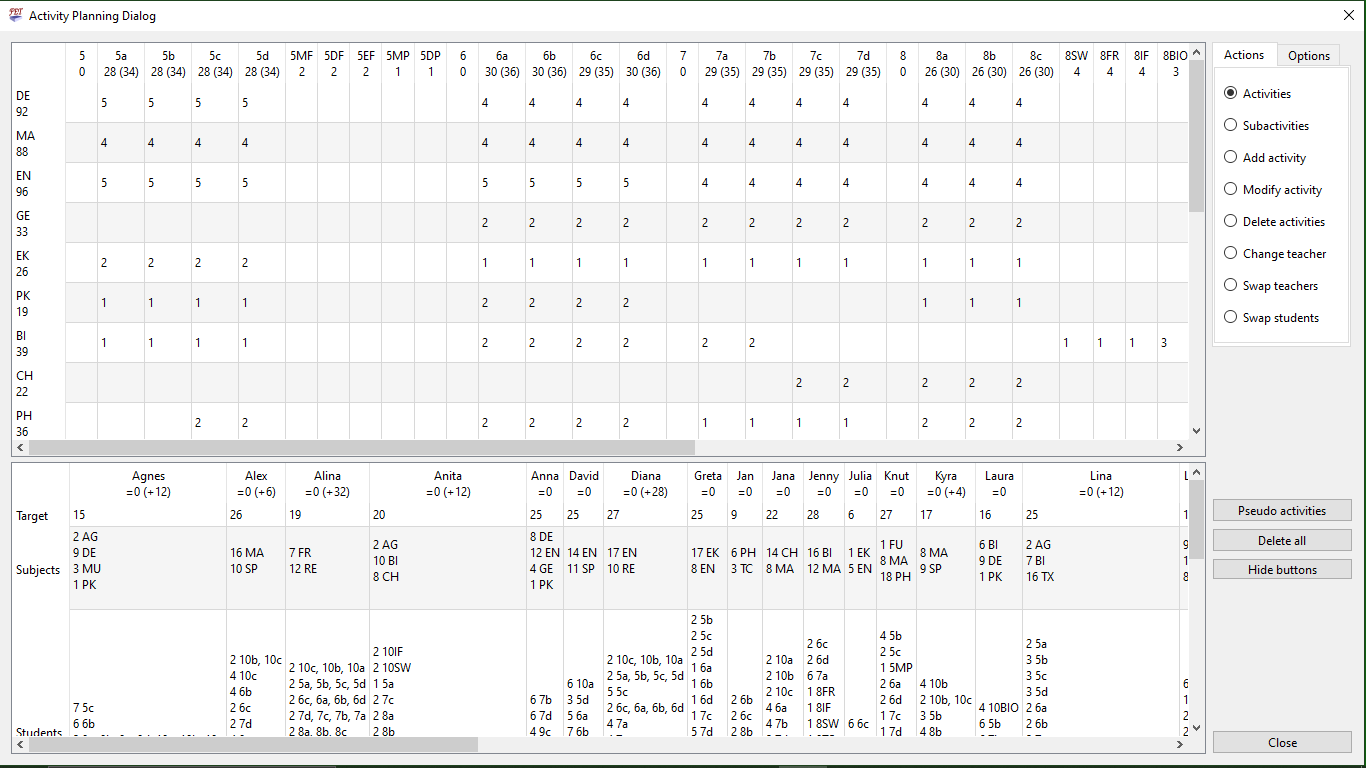
Task: Click the Greta teacher column header
Action: (x=708, y=484)
